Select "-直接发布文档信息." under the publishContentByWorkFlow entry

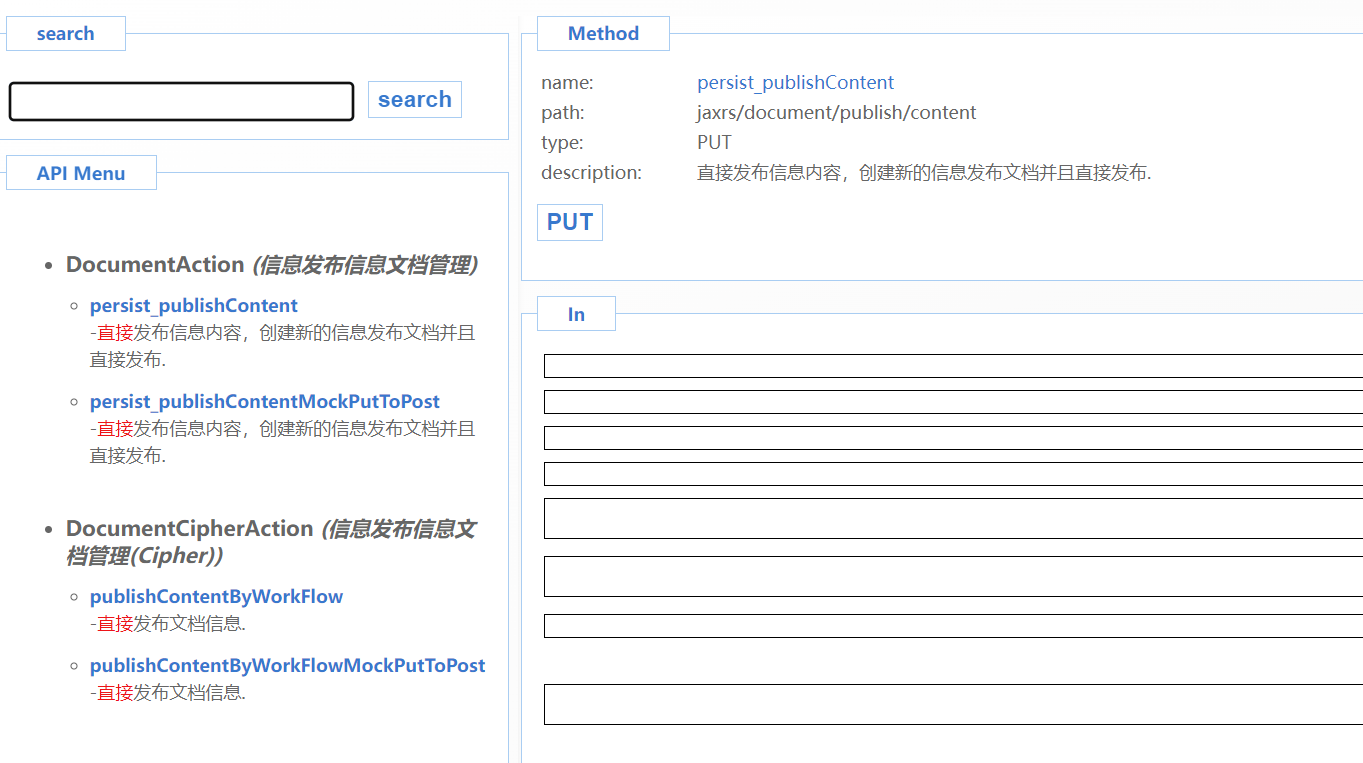(168, 623)
